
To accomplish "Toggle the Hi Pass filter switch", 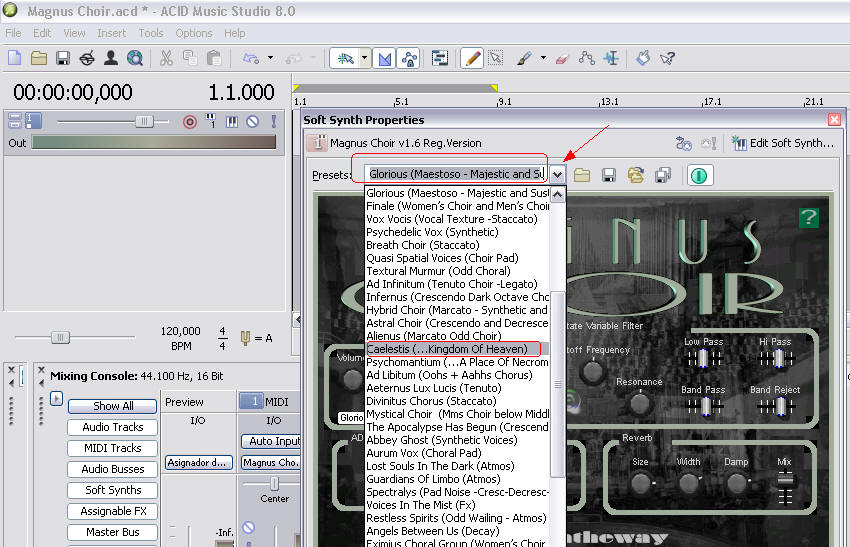I will pyautogui.click(x=777, y=358).
